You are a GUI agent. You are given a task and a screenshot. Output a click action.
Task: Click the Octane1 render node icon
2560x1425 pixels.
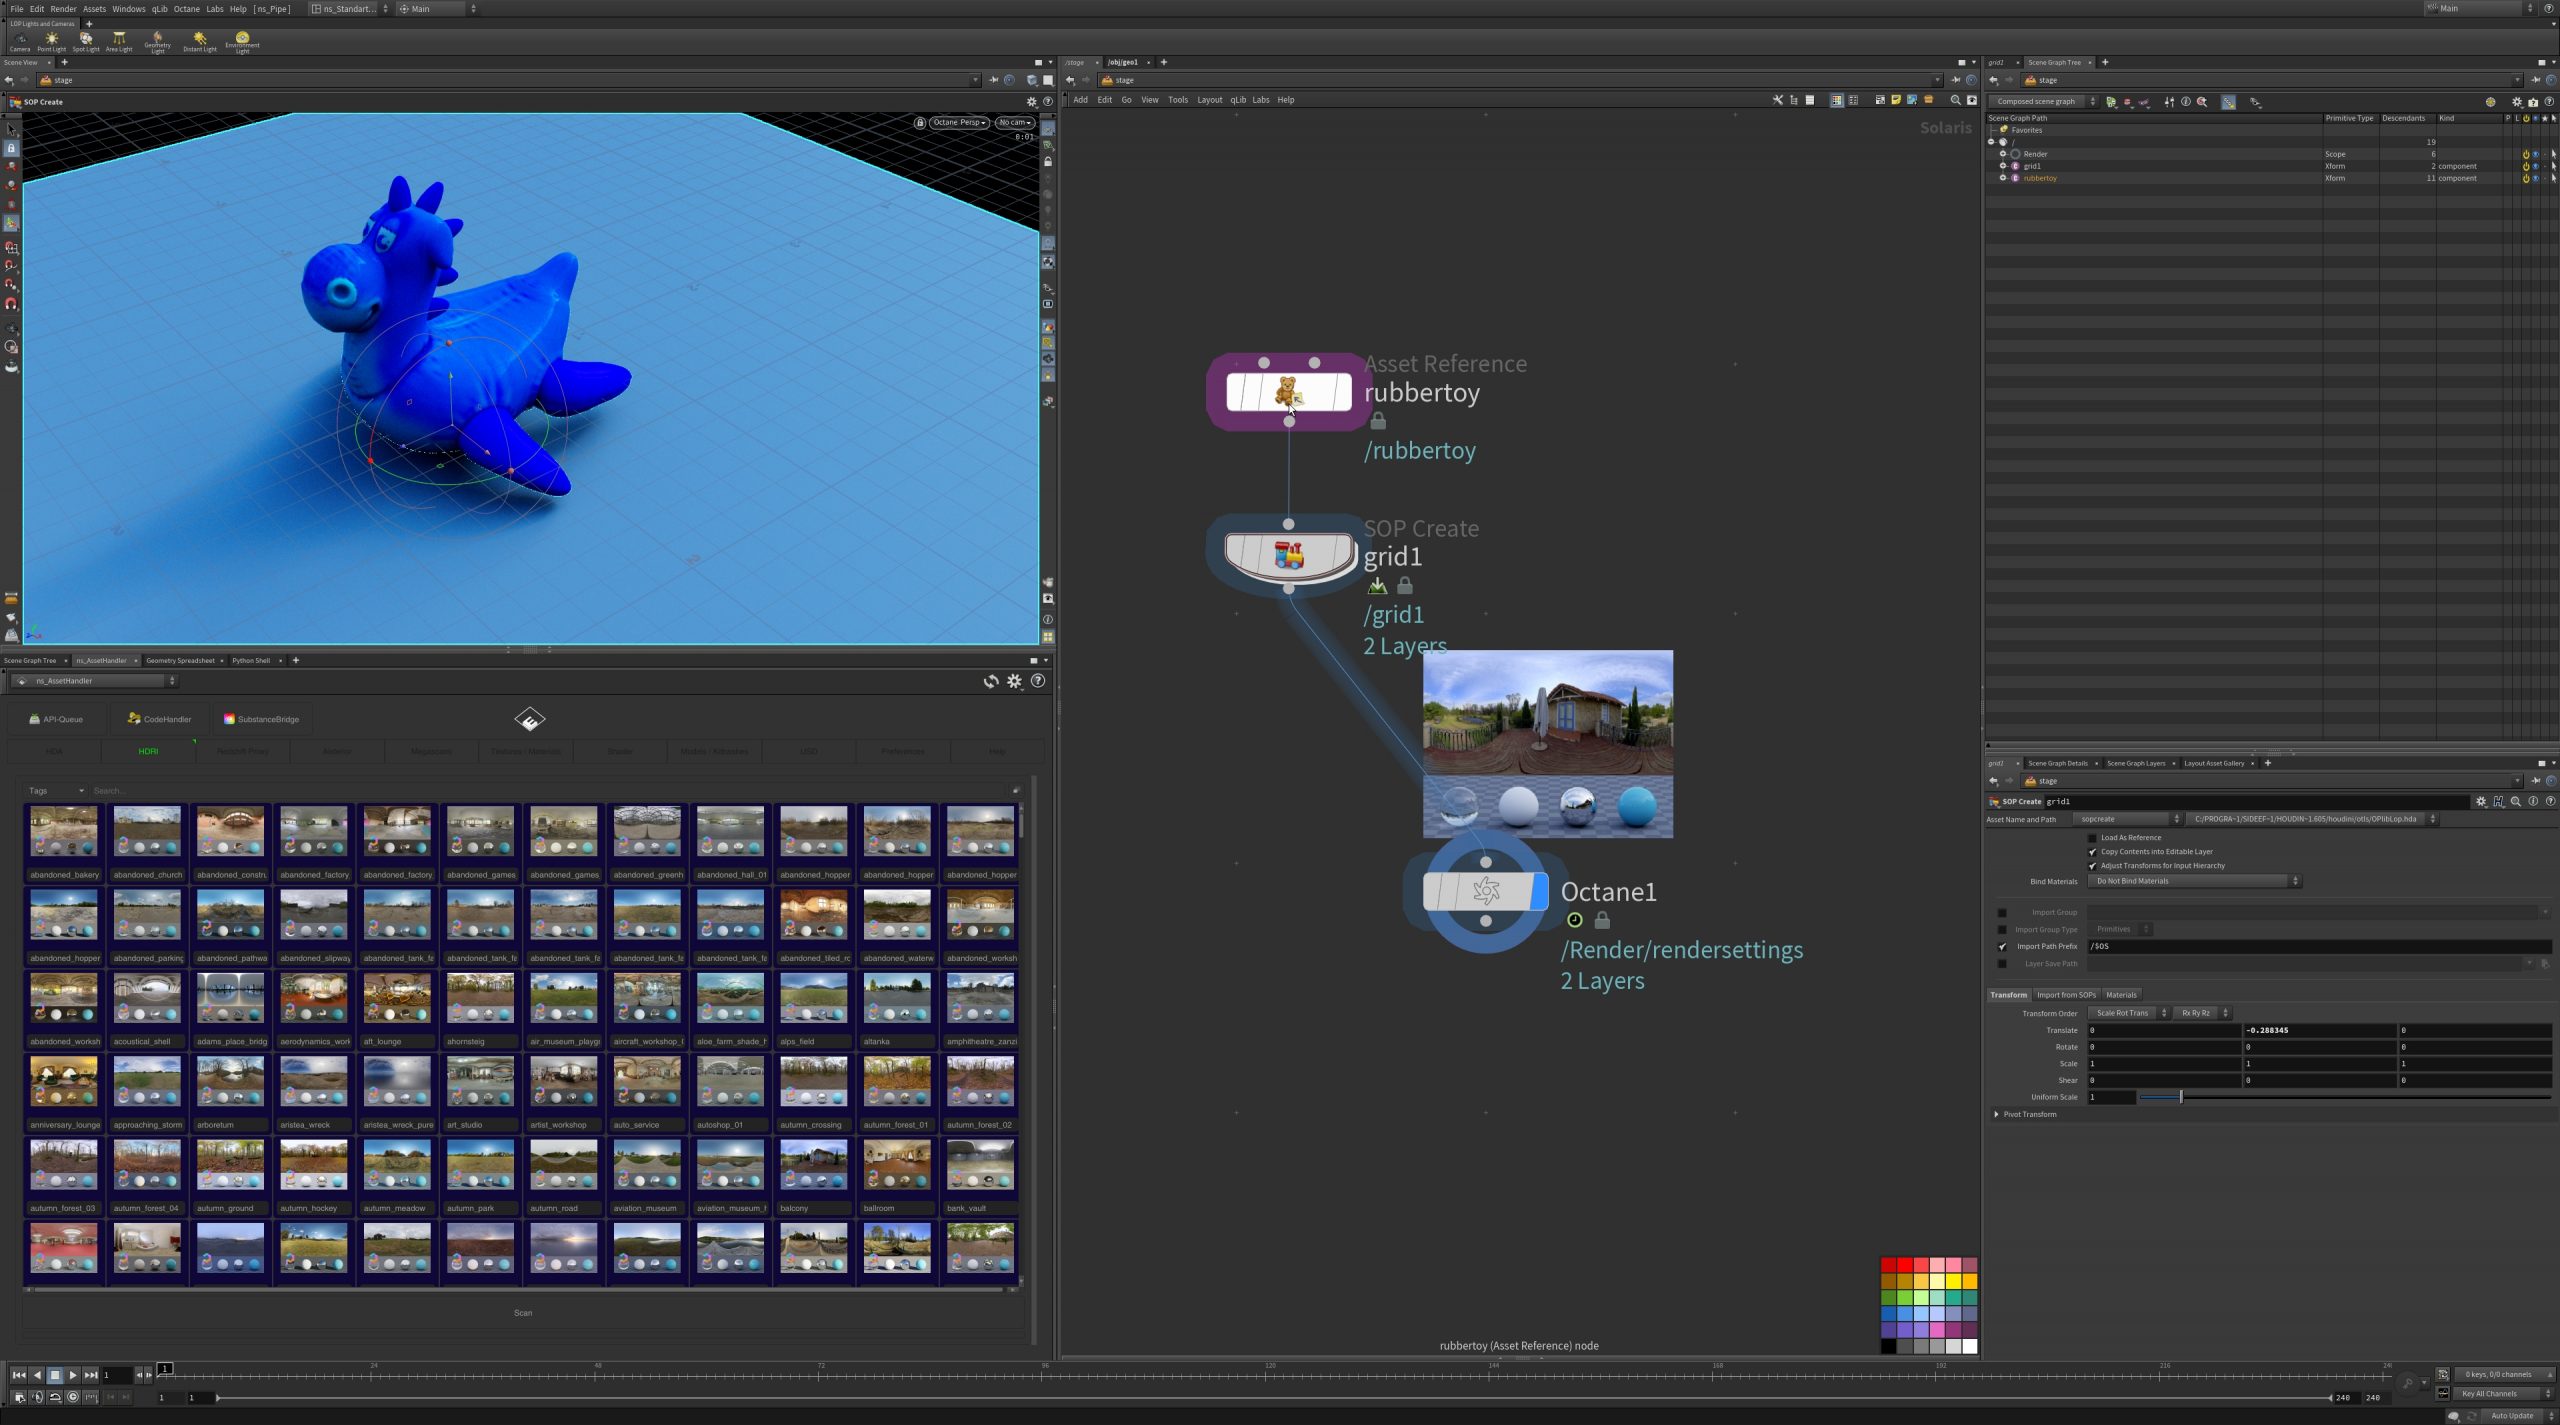1485,891
